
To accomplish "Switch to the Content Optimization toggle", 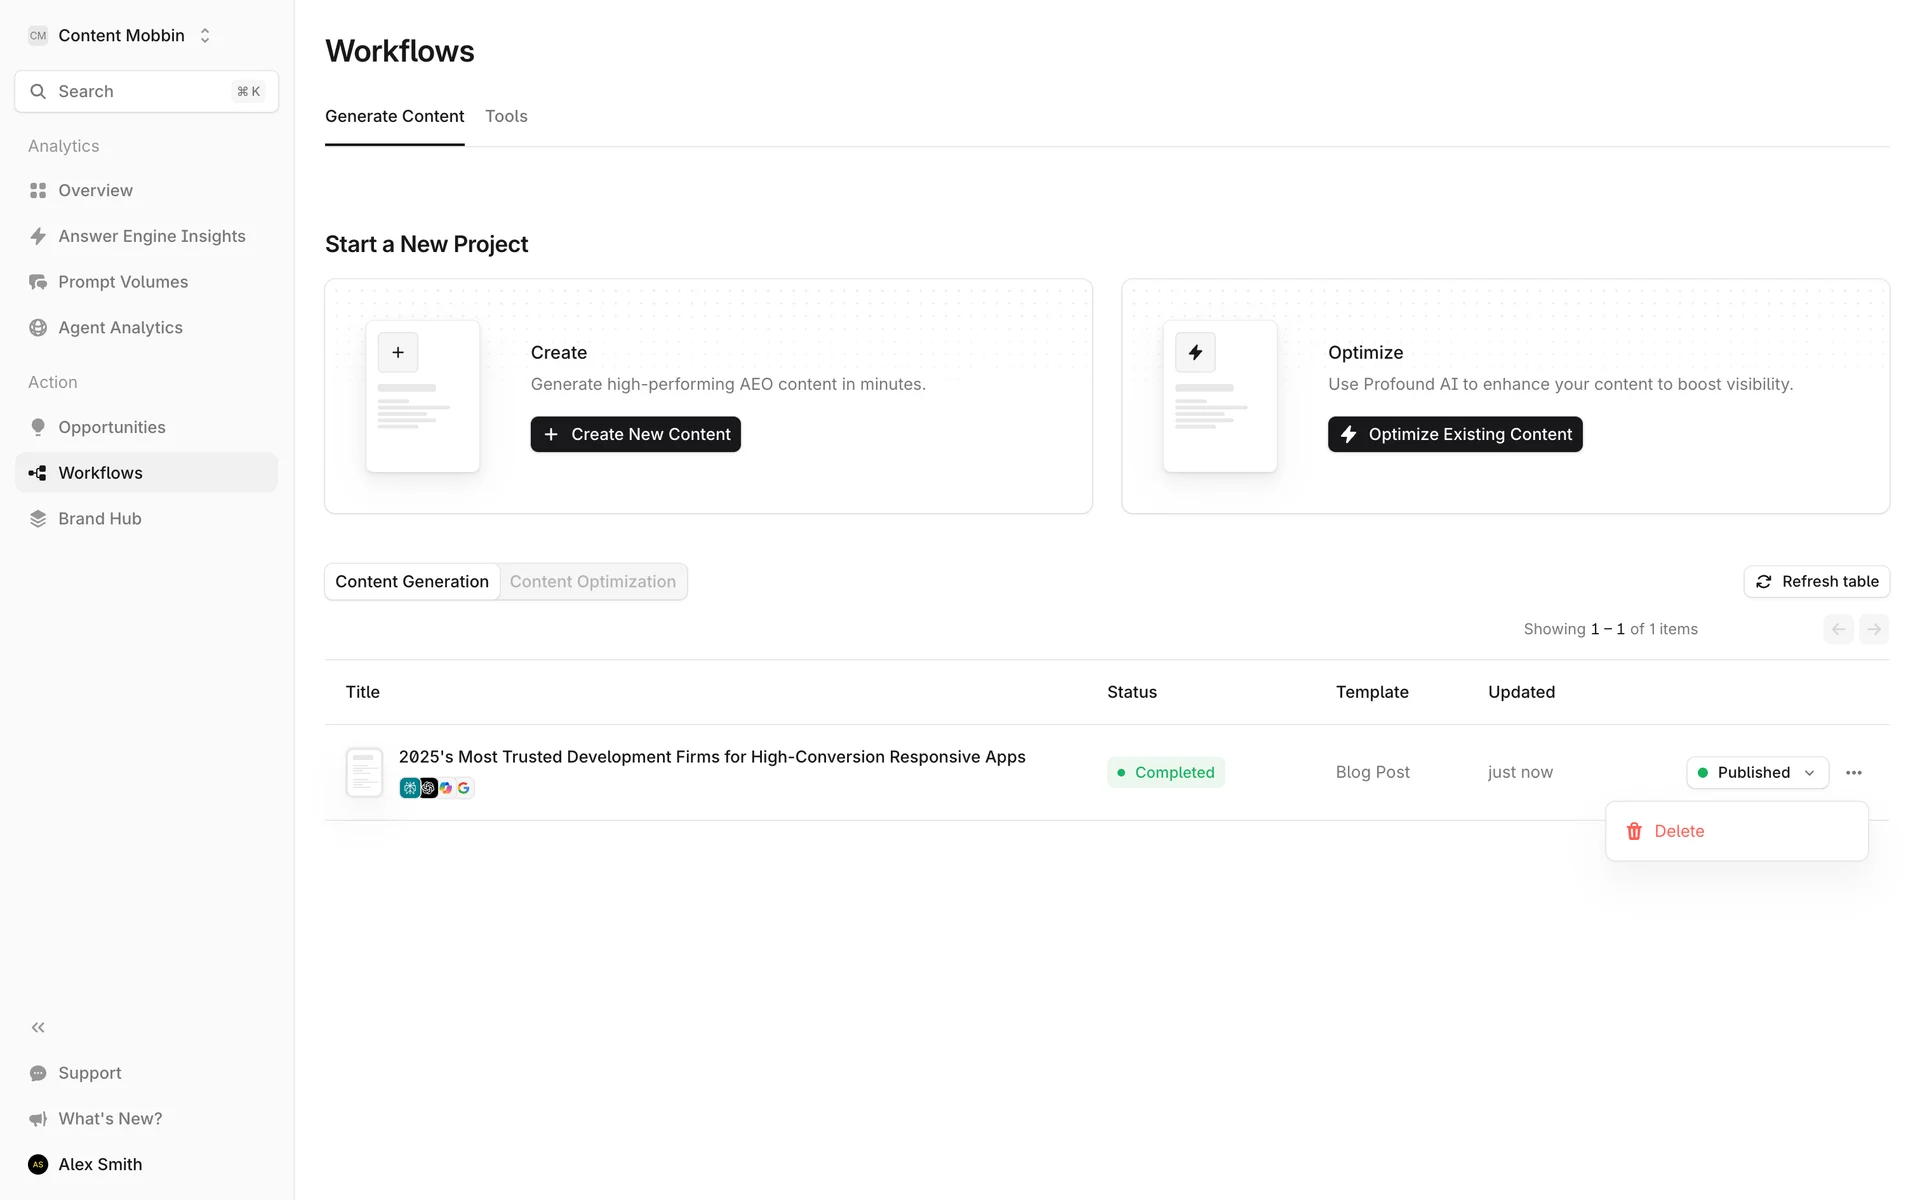I will [592, 582].
